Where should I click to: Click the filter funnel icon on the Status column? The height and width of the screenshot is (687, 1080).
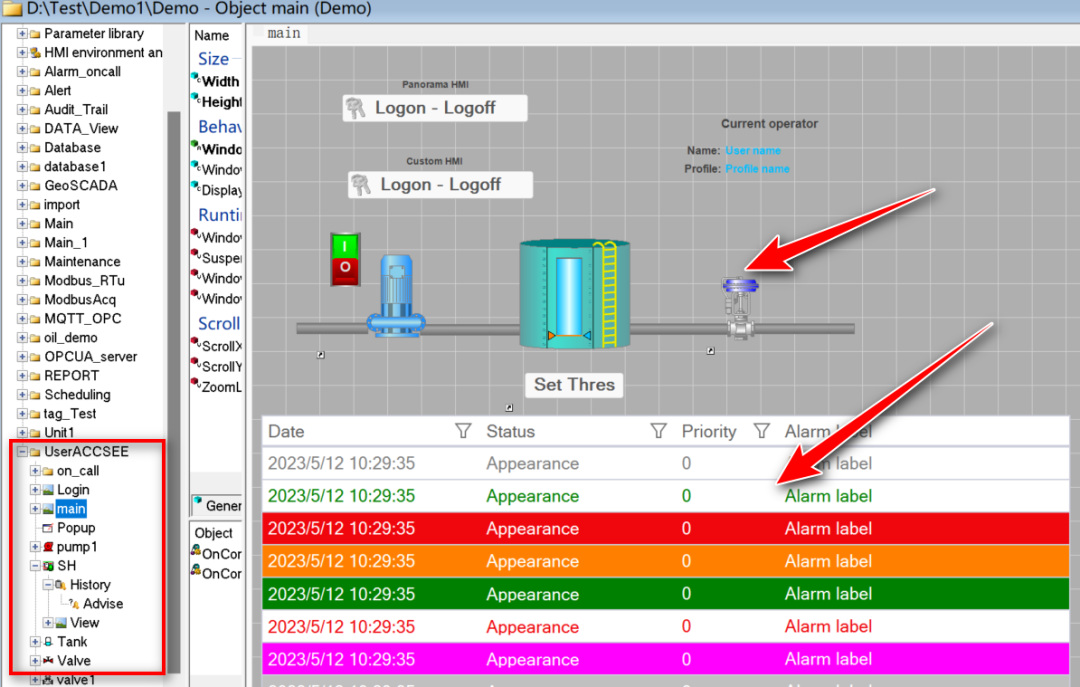pos(659,430)
